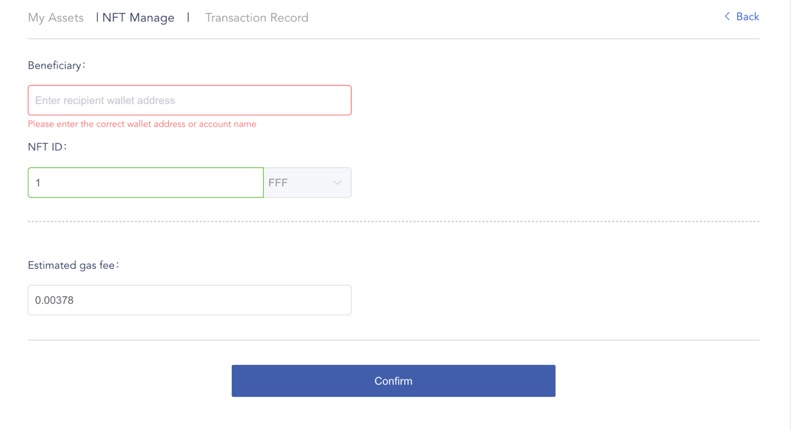Open the FFF token dropdown
This screenshot has height=430, width=791.
pyautogui.click(x=308, y=183)
